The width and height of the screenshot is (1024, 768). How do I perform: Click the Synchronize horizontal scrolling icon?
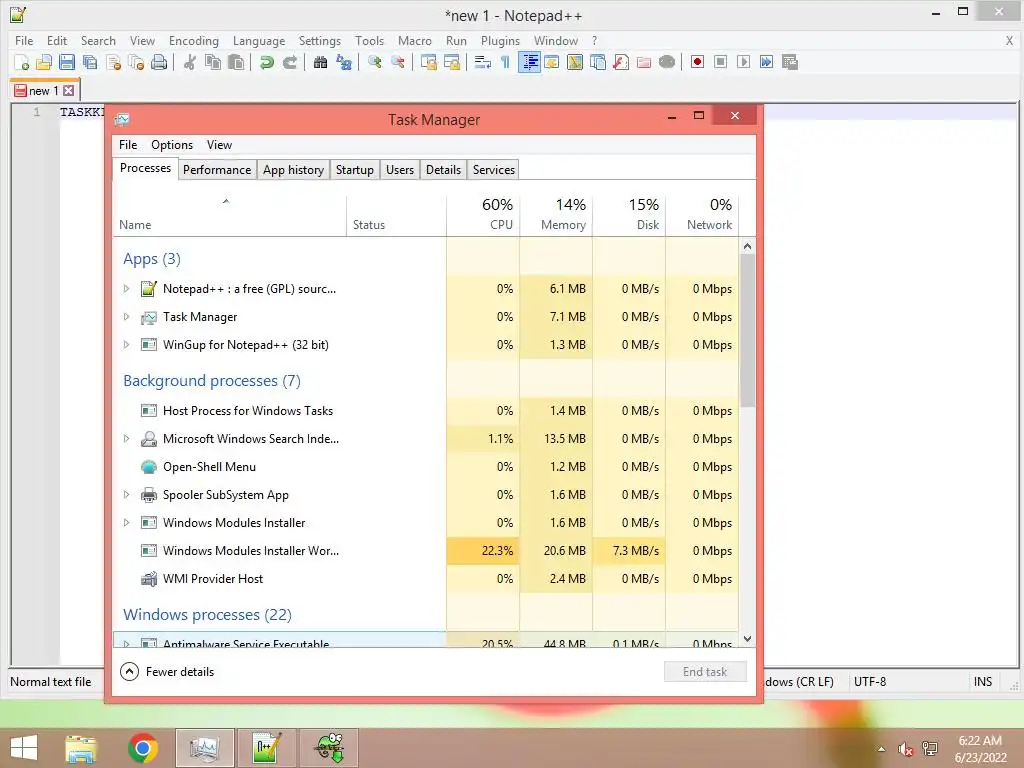(x=451, y=63)
